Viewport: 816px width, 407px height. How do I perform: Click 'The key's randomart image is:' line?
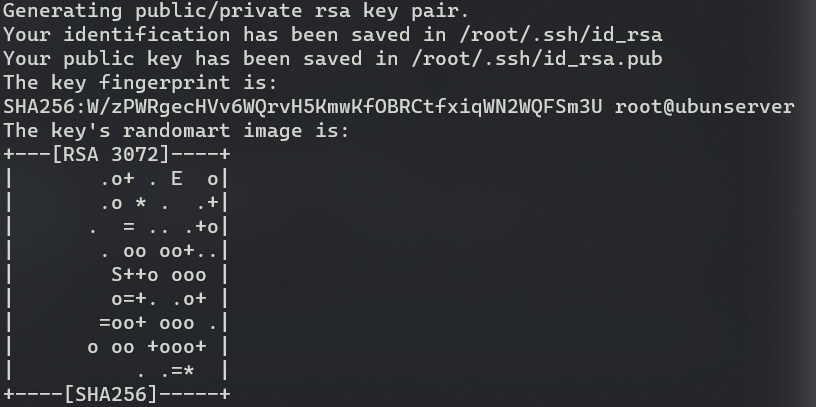[x=176, y=131]
